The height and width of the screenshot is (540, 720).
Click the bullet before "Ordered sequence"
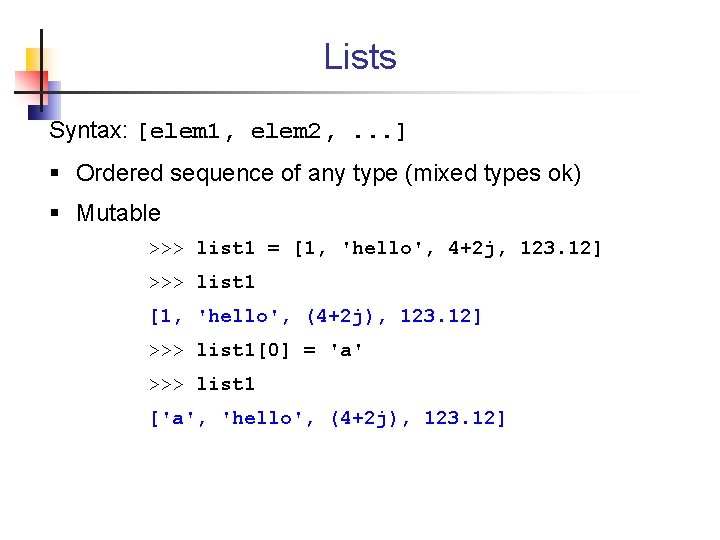pyautogui.click(x=55, y=173)
